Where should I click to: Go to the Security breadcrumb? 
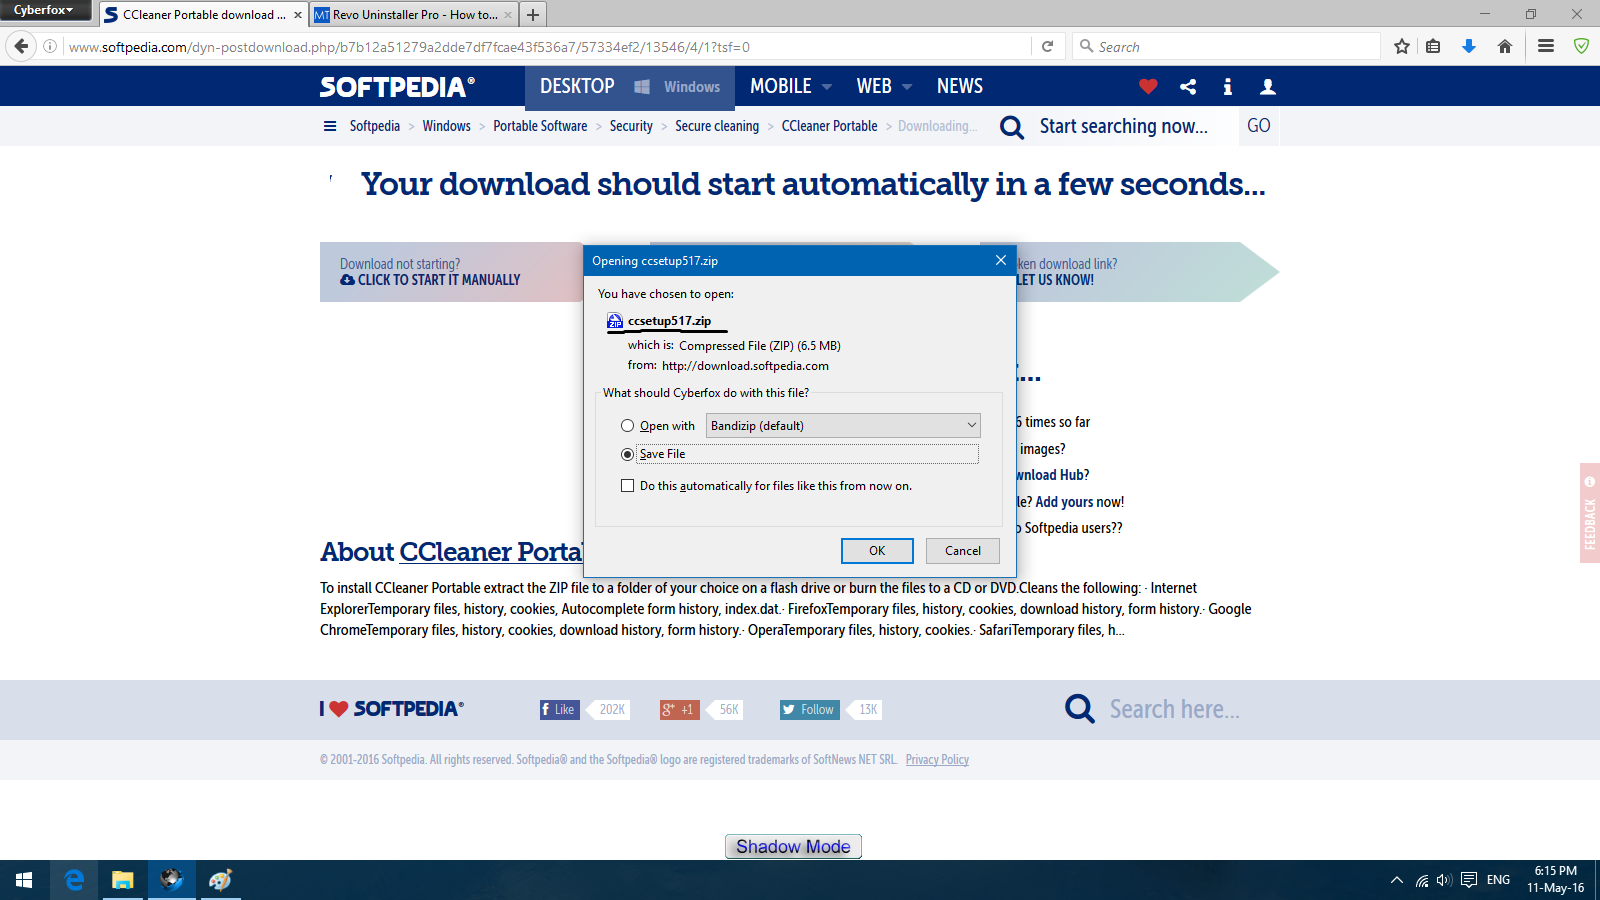tap(631, 126)
